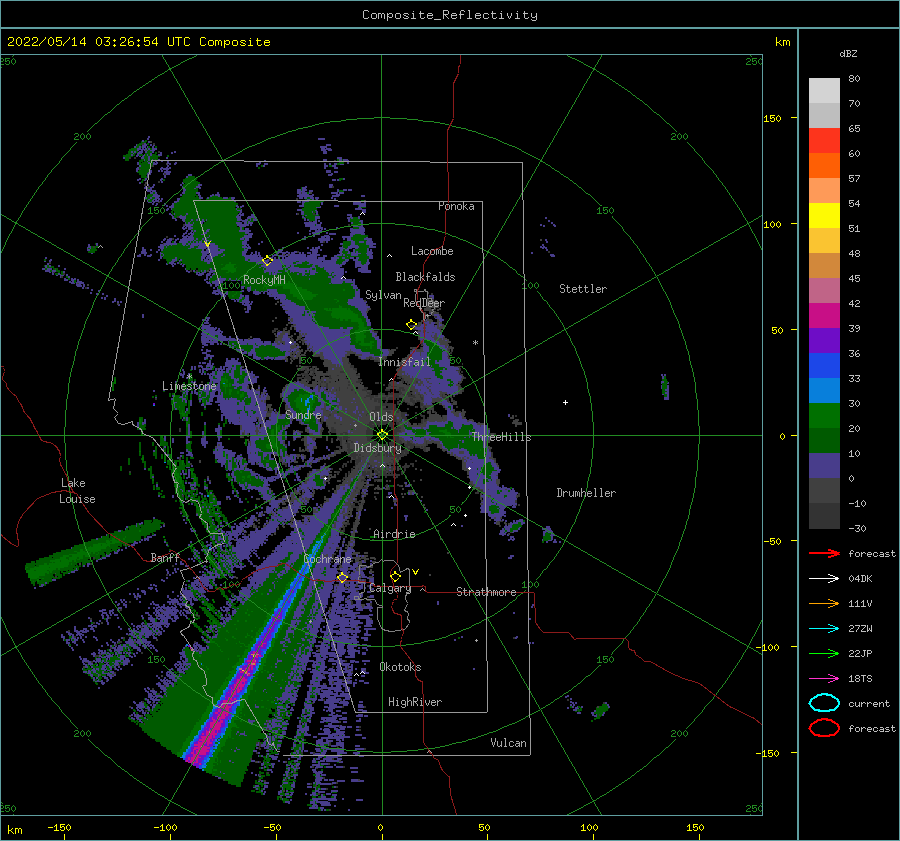
Task: Pick the slate 0-10 dBZ swatch
Action: [x=824, y=466]
